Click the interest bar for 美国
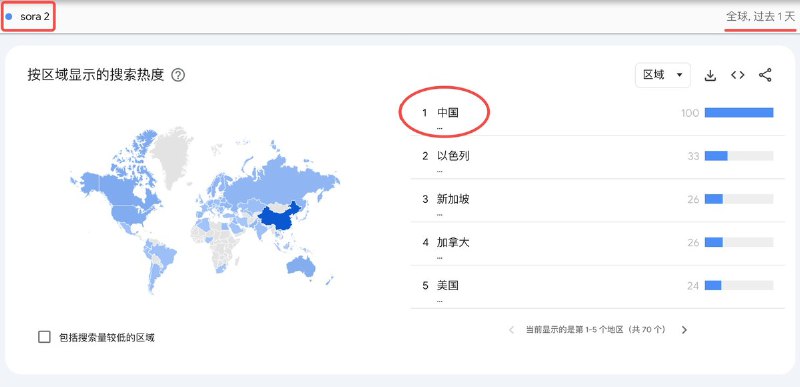The height and width of the screenshot is (387, 800). [x=739, y=286]
